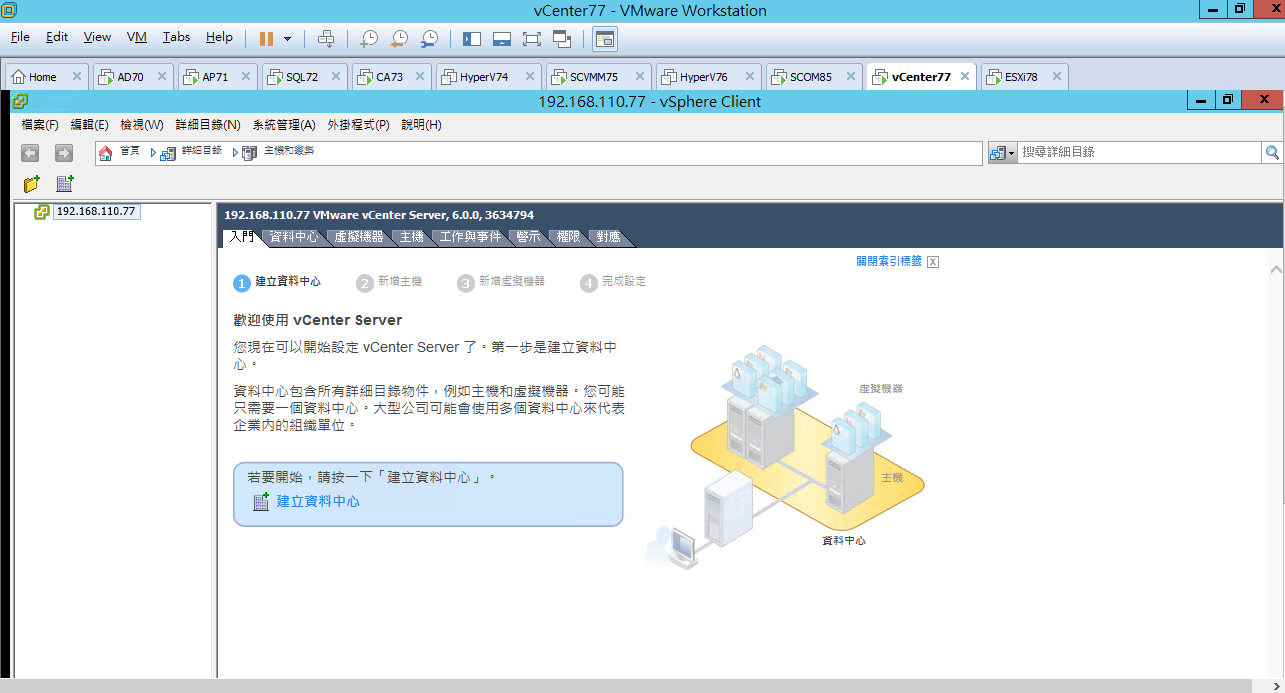Click the 詳細目錄 breadcrumb icon
Image resolution: width=1285 pixels, height=693 pixels.
[168, 153]
